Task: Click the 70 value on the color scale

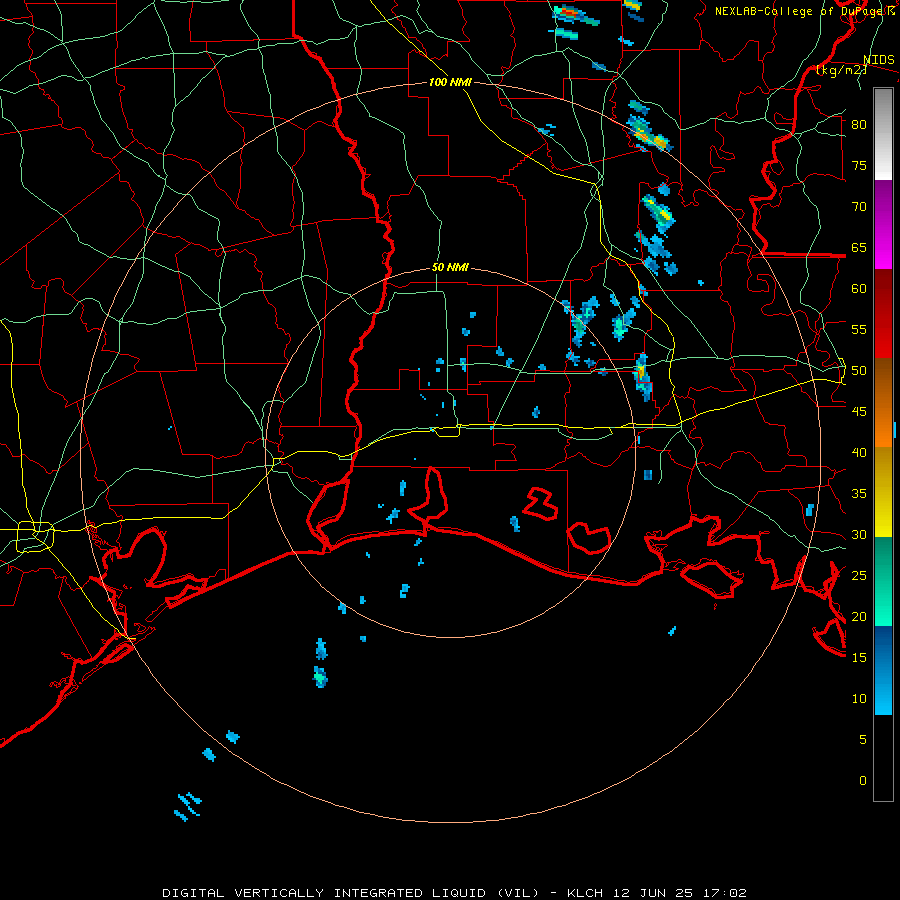Action: (x=859, y=207)
